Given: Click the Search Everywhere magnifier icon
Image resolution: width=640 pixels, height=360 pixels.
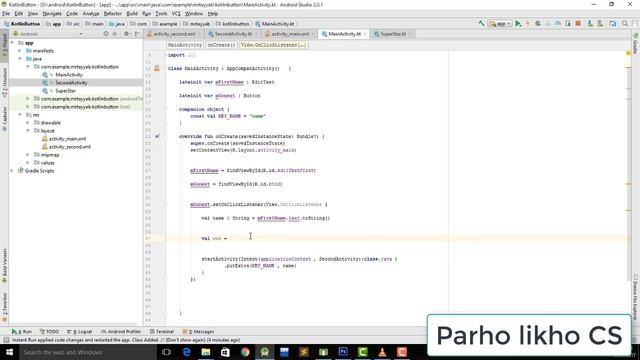Looking at the screenshot, I should [x=625, y=24].
